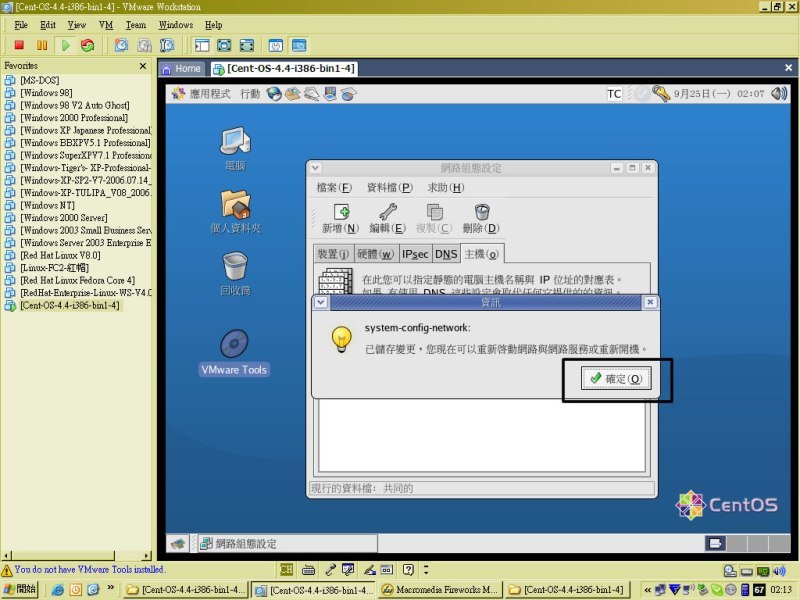The image size is (800, 600).
Task: Toggle the sidebar view toolbar icon
Action: tap(202, 45)
